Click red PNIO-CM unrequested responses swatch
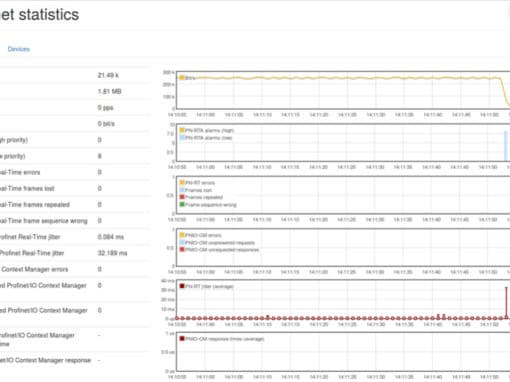 point(182,249)
